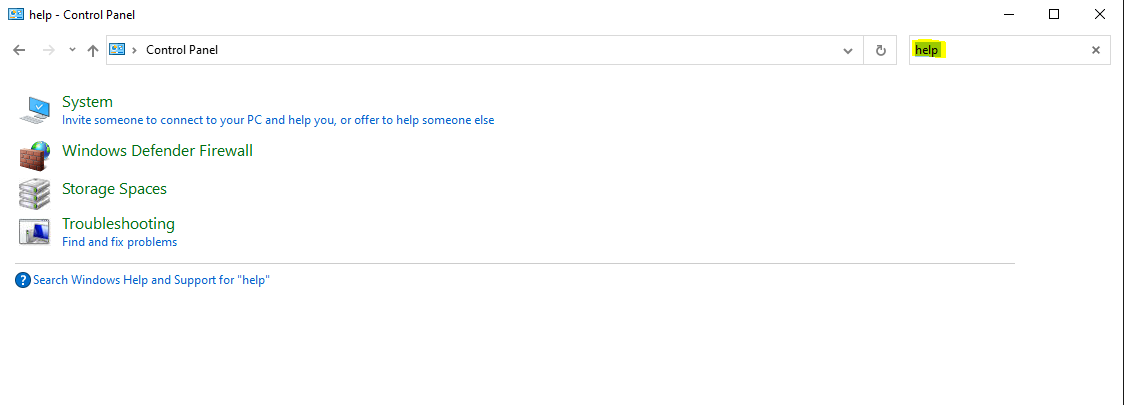Open the System heading link
Screen dimensions: 1124x405
[x=87, y=102]
